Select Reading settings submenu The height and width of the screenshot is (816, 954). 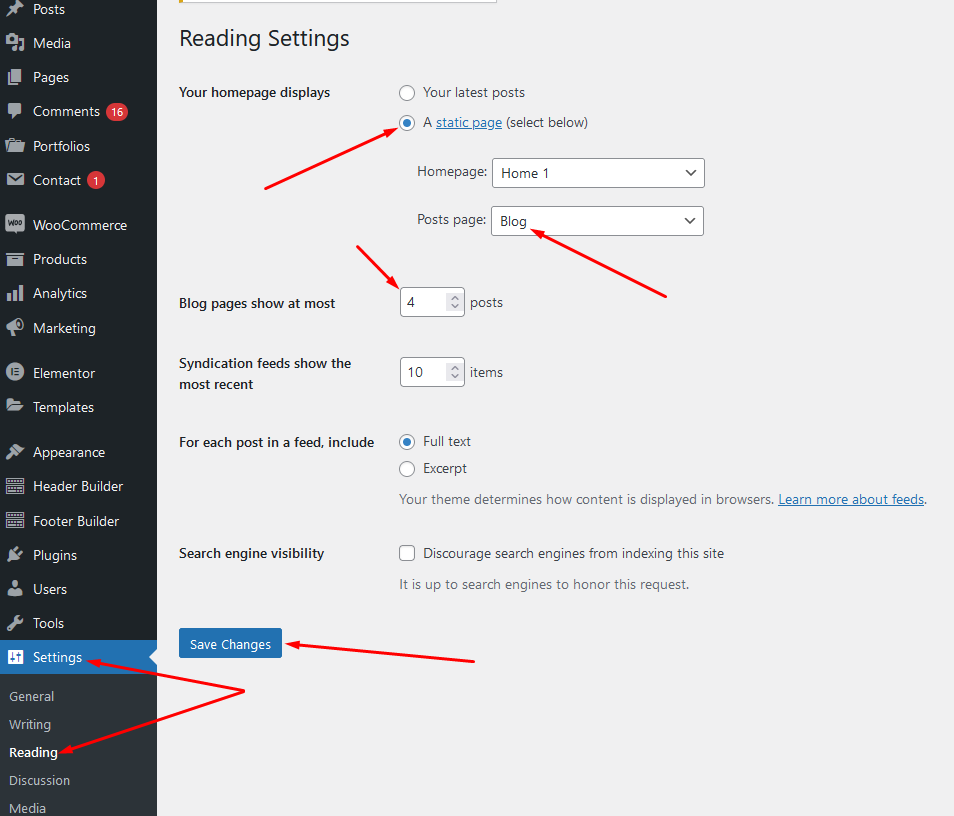tap(33, 752)
